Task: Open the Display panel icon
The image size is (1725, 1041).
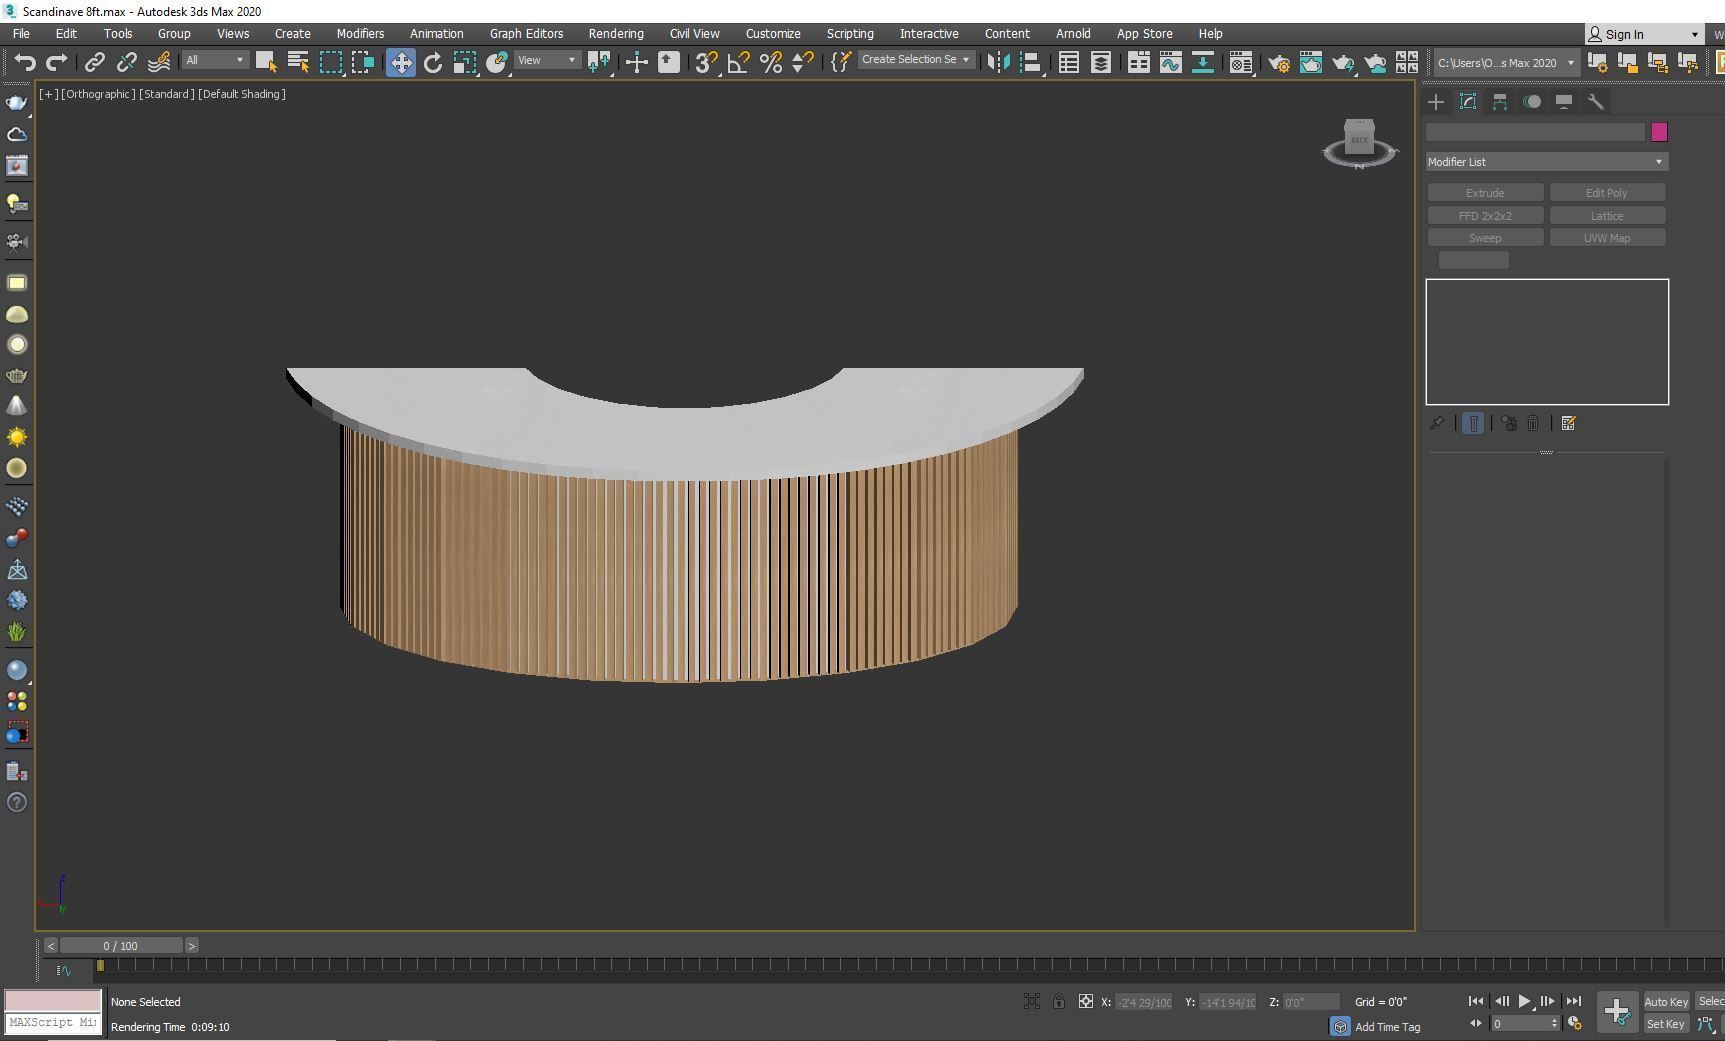Action: tap(1564, 102)
